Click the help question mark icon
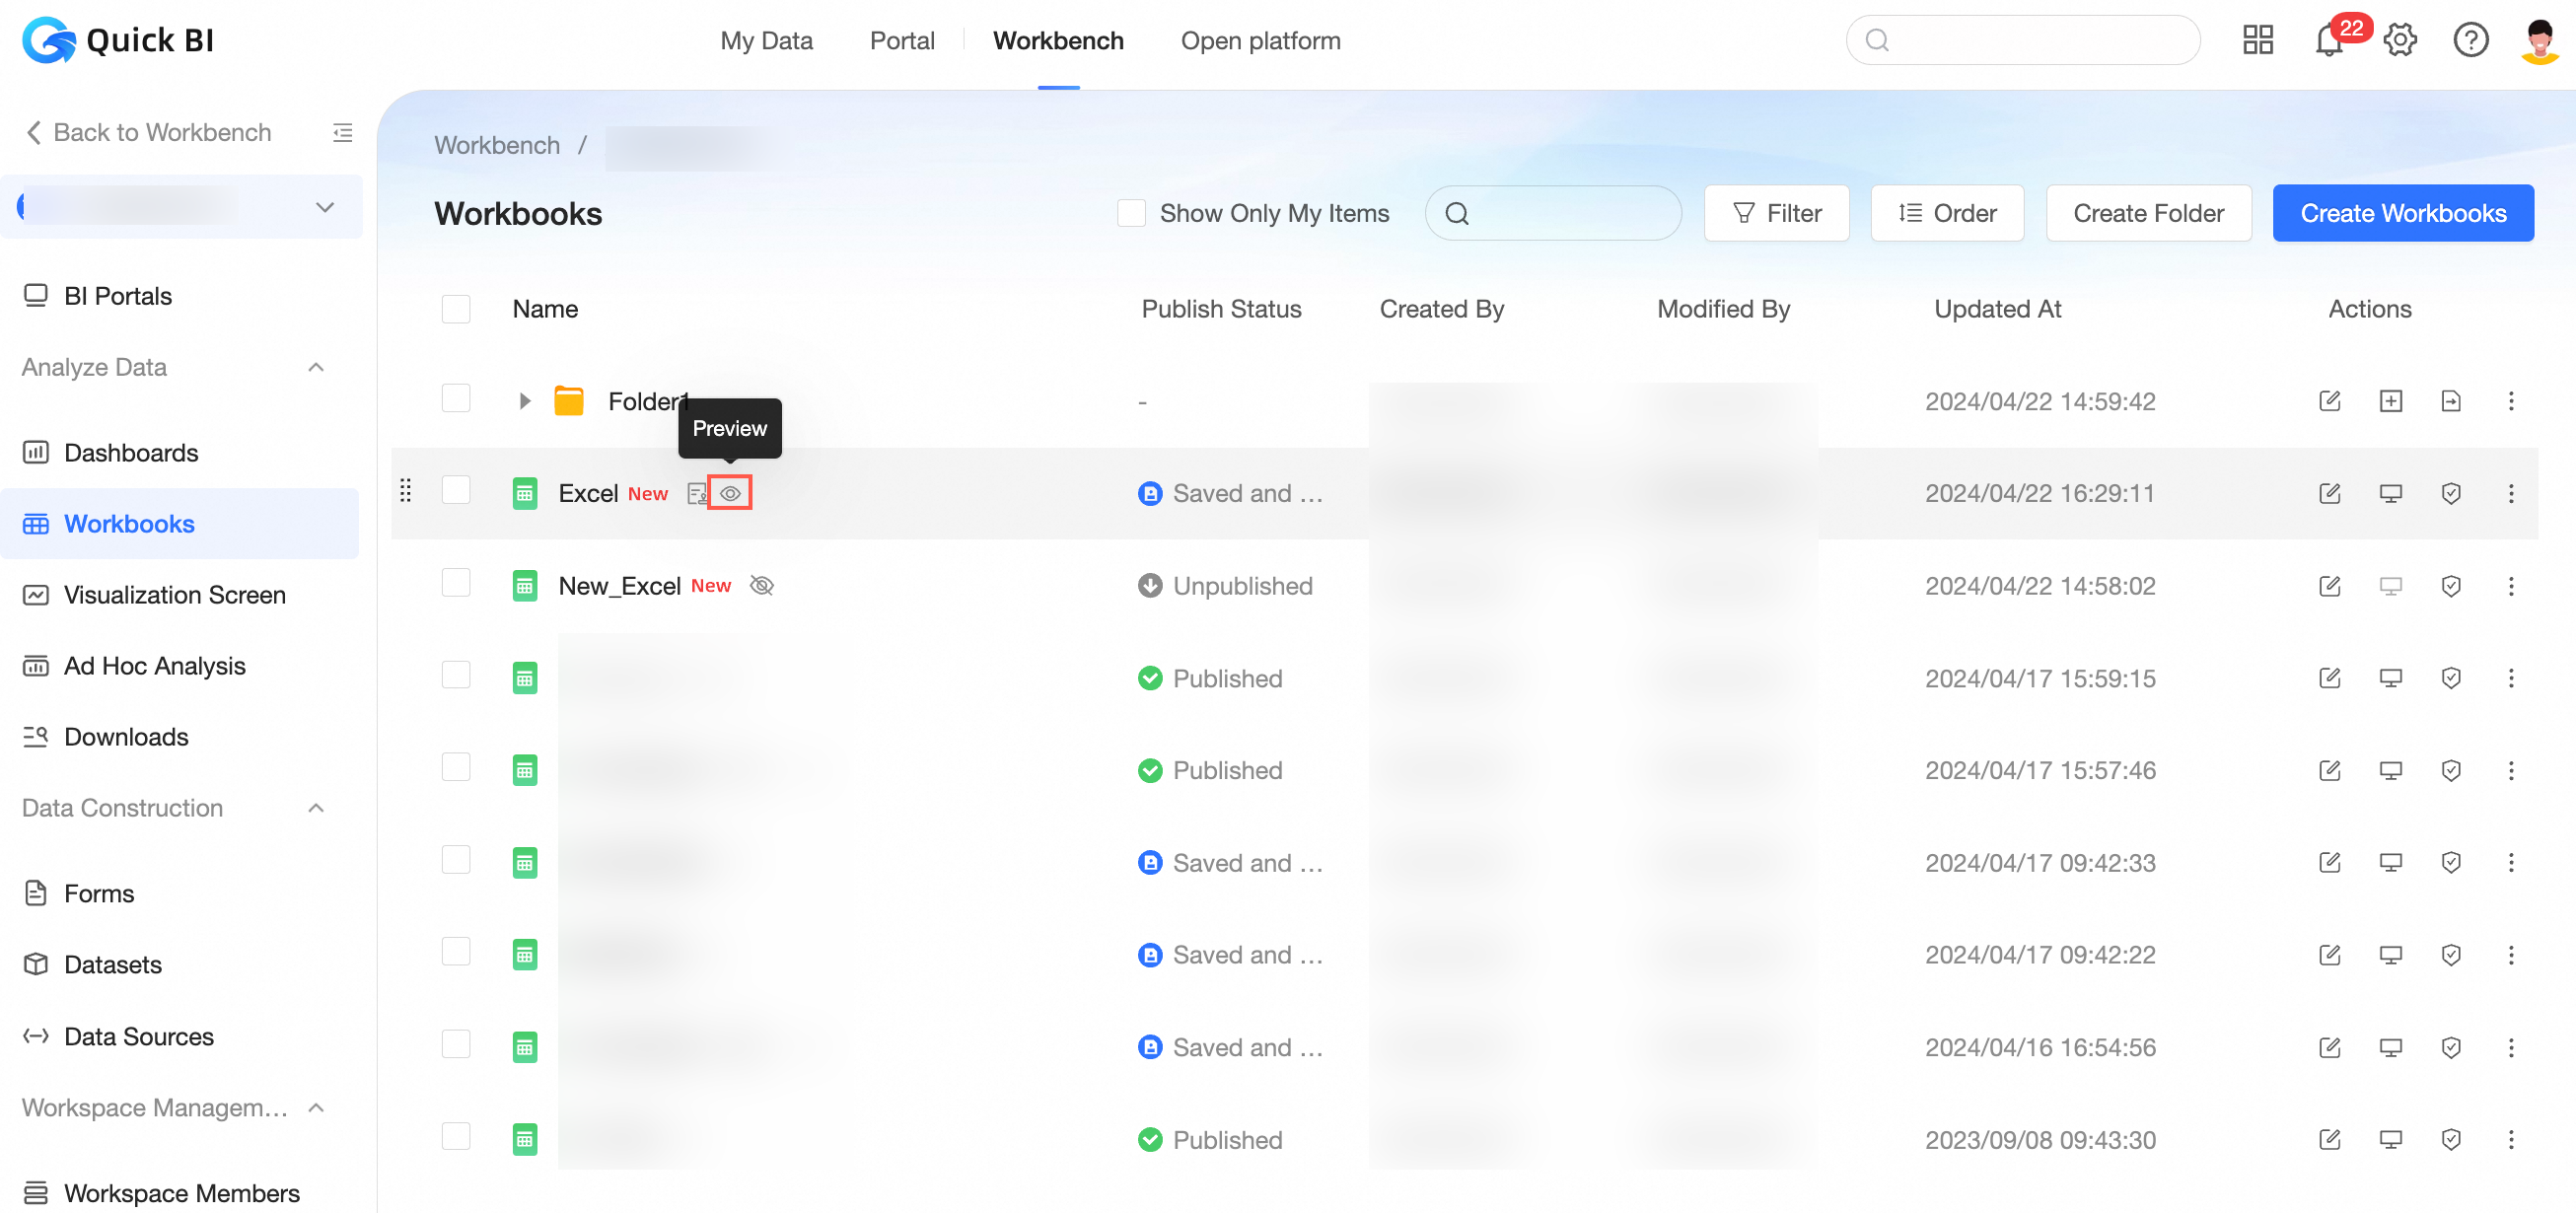The height and width of the screenshot is (1213, 2576). [x=2470, y=41]
